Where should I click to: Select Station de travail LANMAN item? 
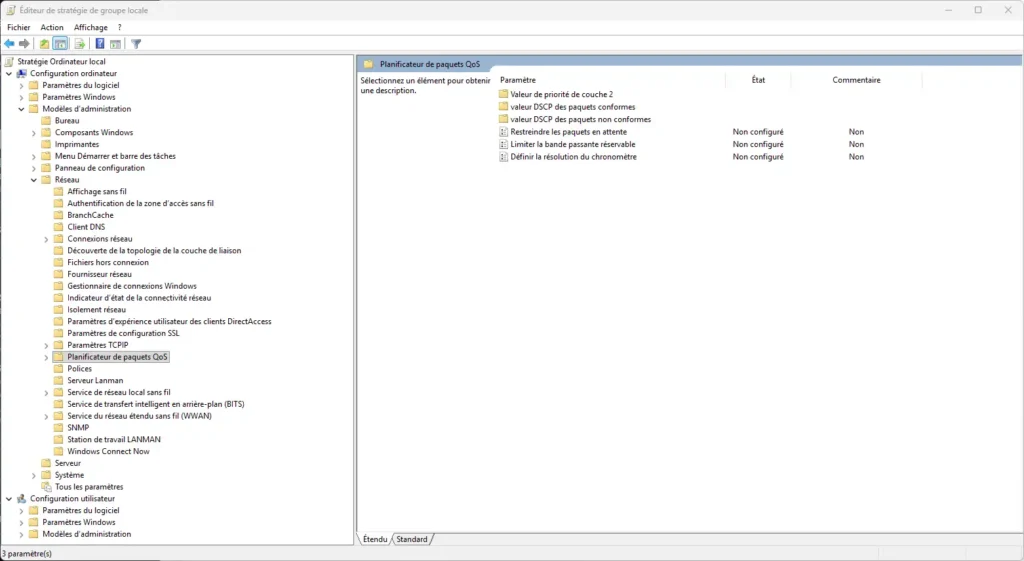(x=114, y=440)
